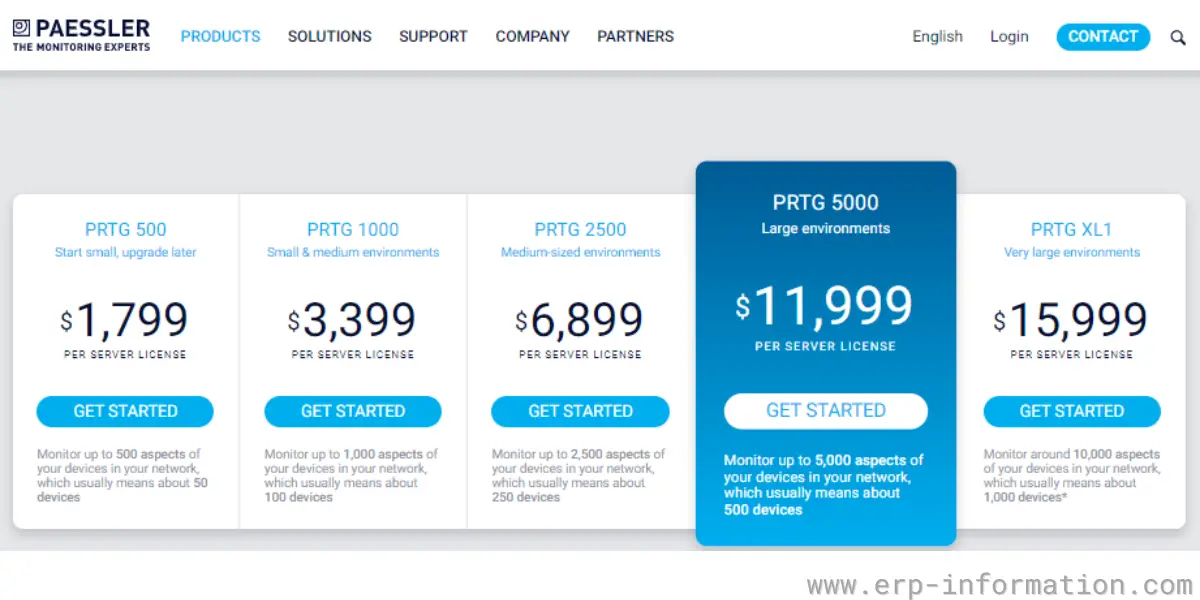The image size is (1200, 600).
Task: Click the search magnifier icon
Action: (x=1178, y=37)
